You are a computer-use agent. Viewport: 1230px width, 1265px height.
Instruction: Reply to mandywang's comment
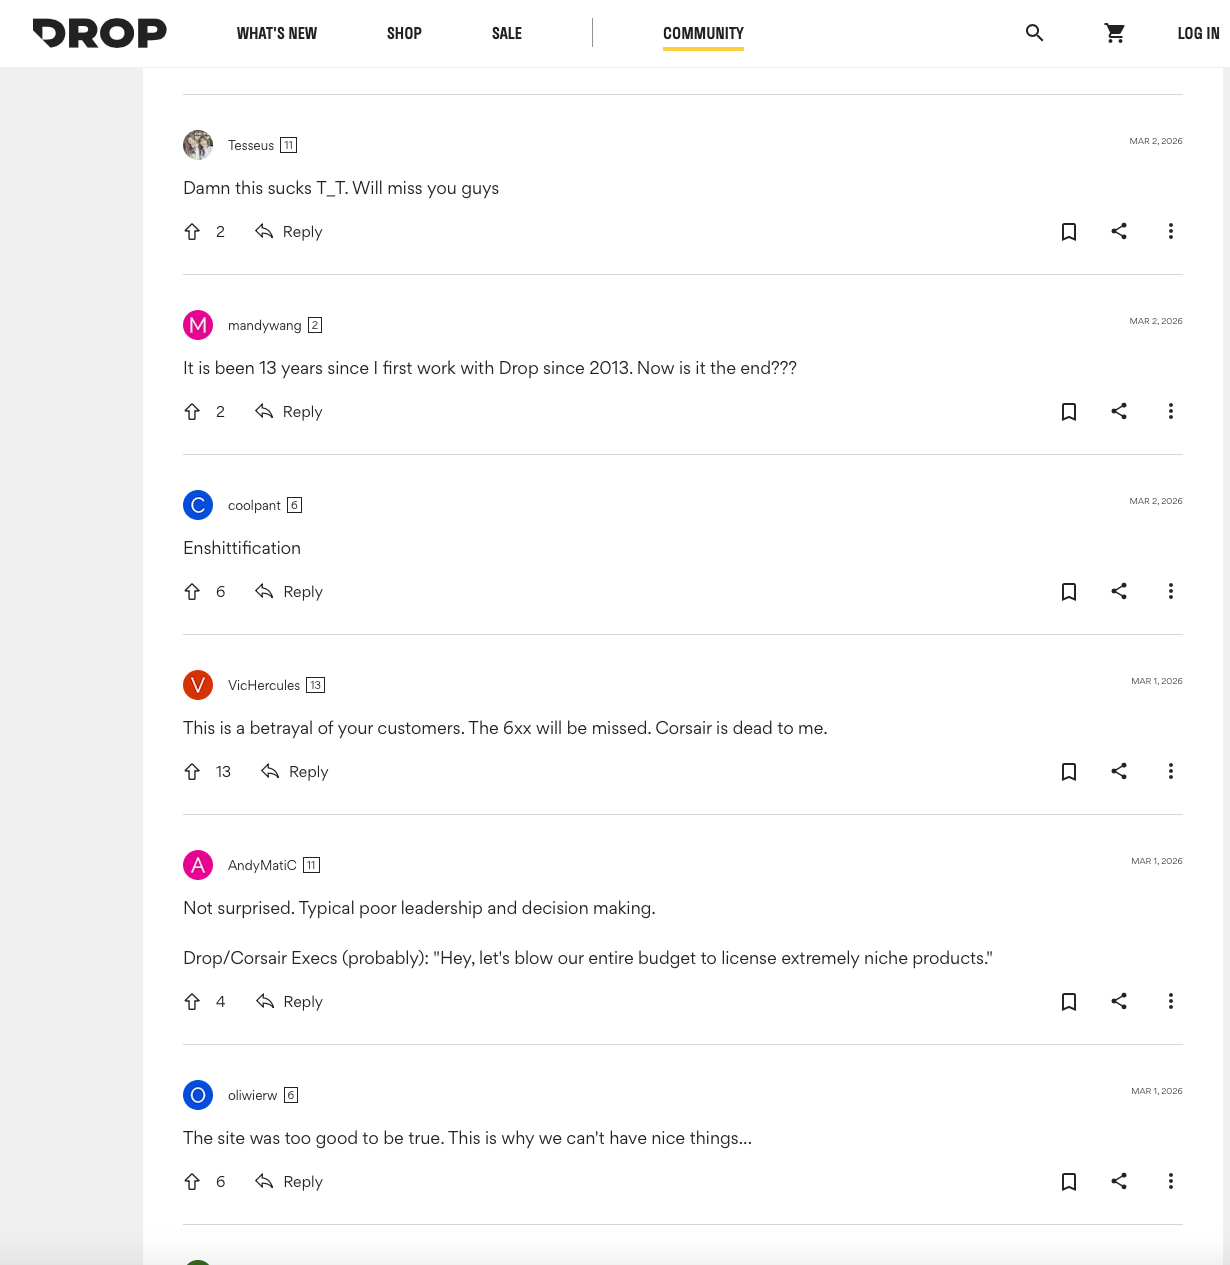pyautogui.click(x=289, y=411)
